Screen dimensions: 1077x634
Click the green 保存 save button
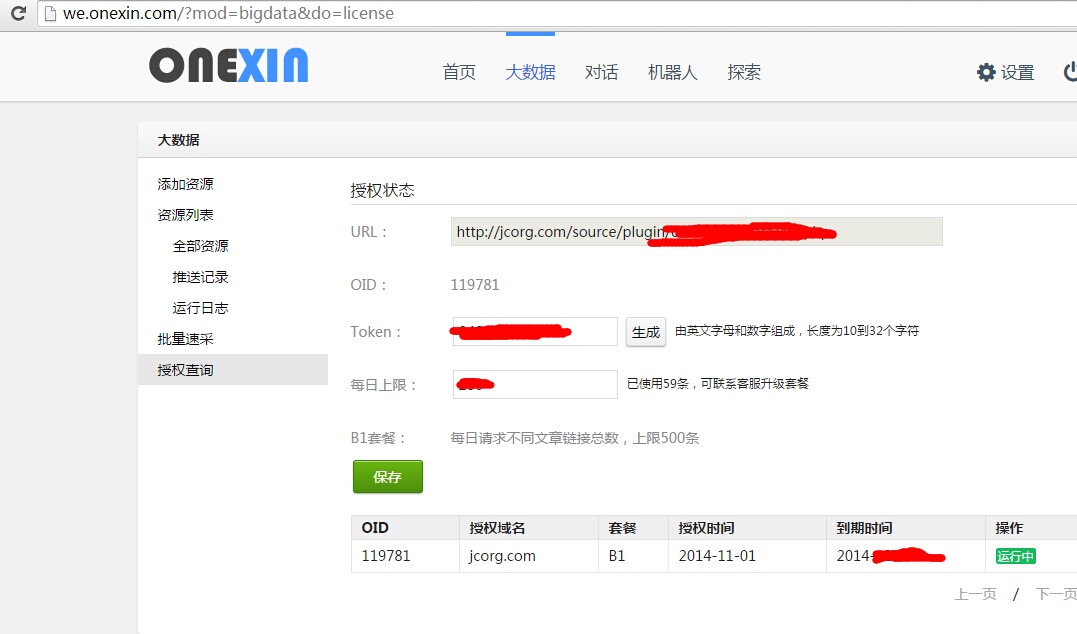pyautogui.click(x=387, y=477)
